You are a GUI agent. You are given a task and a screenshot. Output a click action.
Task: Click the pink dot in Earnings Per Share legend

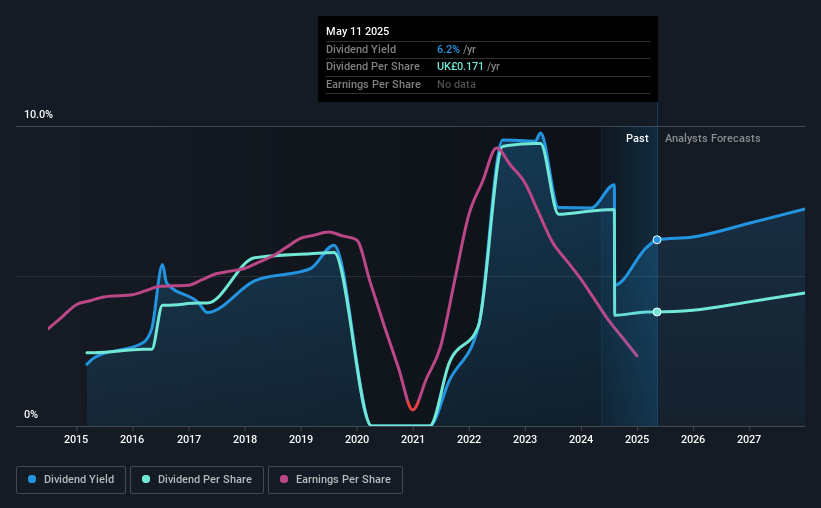pyautogui.click(x=284, y=479)
